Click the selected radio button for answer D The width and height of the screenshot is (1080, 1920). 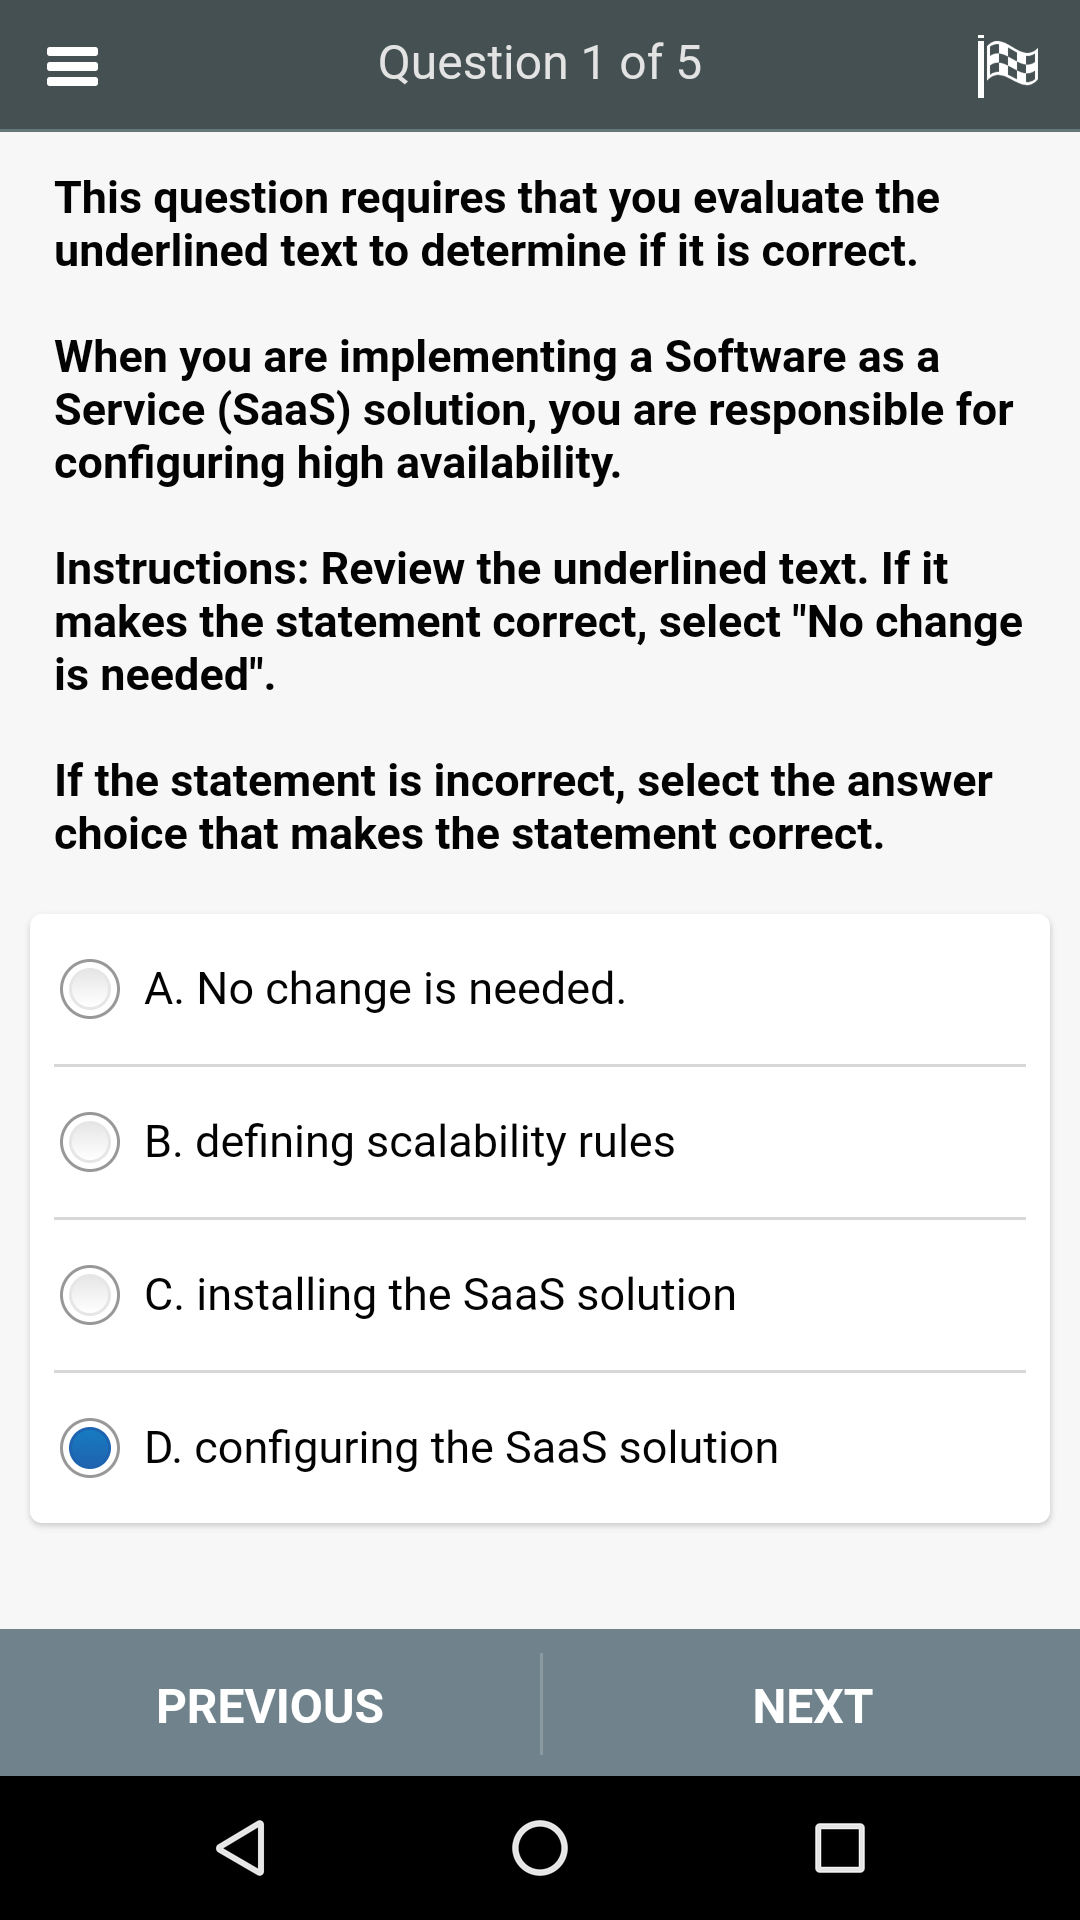(x=90, y=1448)
